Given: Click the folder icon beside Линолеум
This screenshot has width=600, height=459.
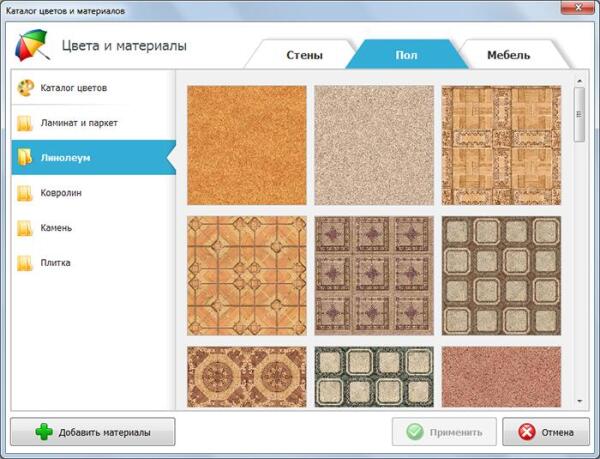Looking at the screenshot, I should (x=26, y=158).
